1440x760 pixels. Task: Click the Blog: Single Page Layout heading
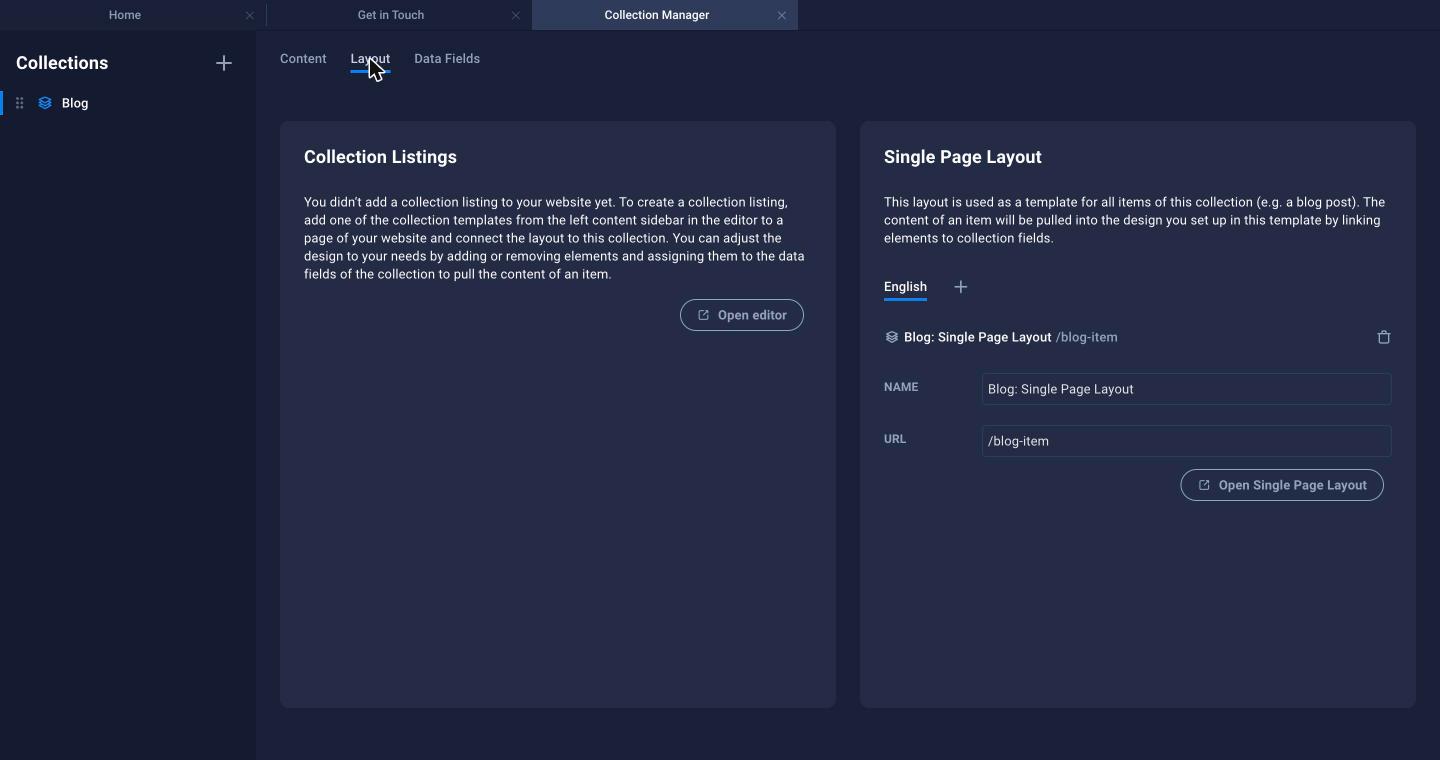(x=977, y=337)
